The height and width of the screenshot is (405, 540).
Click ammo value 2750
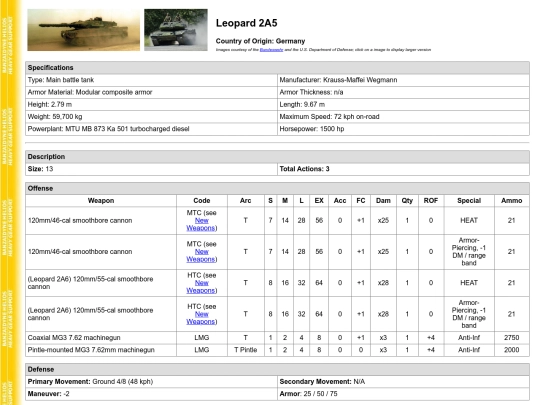512,338
